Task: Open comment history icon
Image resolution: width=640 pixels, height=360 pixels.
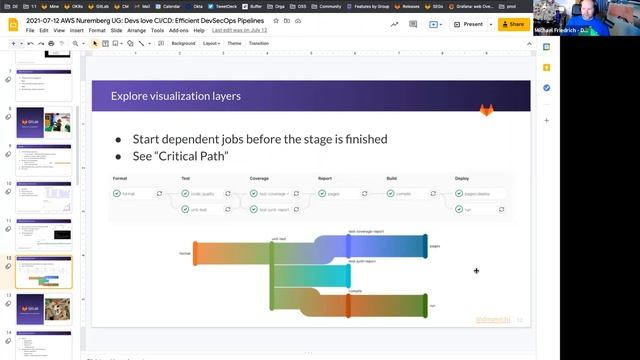Action: [413, 24]
